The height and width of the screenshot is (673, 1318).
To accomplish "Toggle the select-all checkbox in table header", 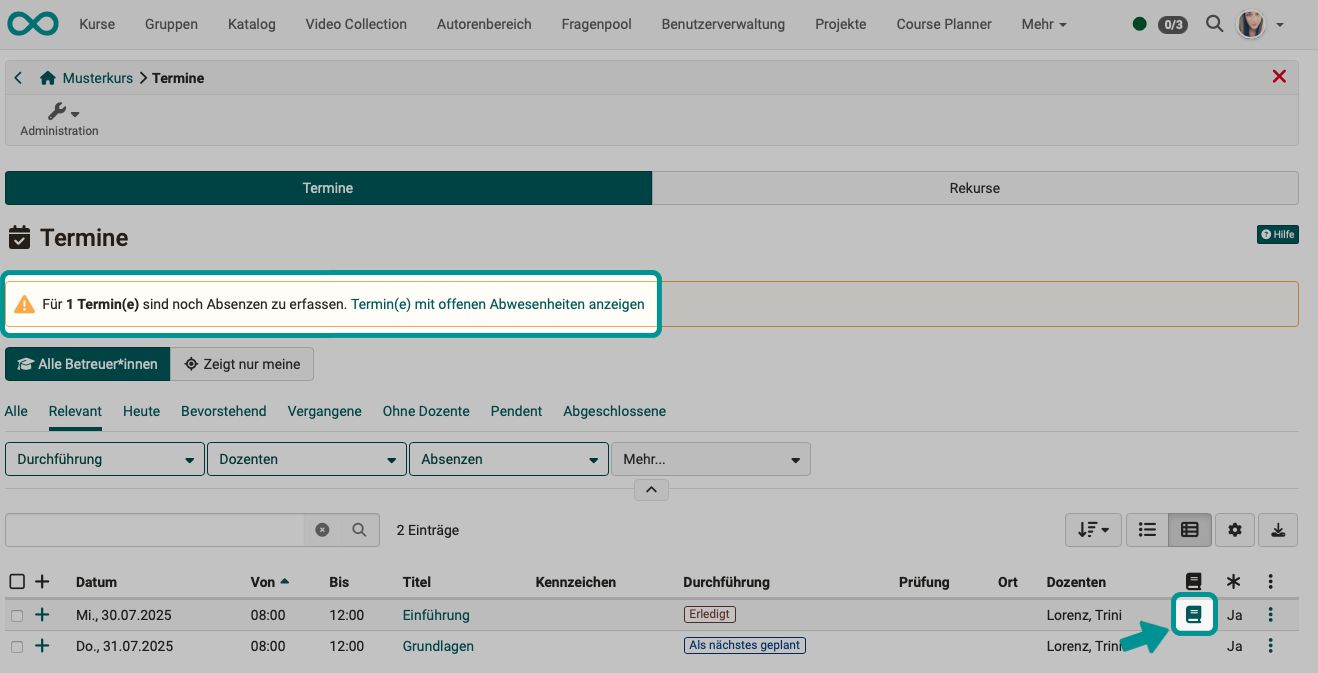I will click(x=16, y=581).
